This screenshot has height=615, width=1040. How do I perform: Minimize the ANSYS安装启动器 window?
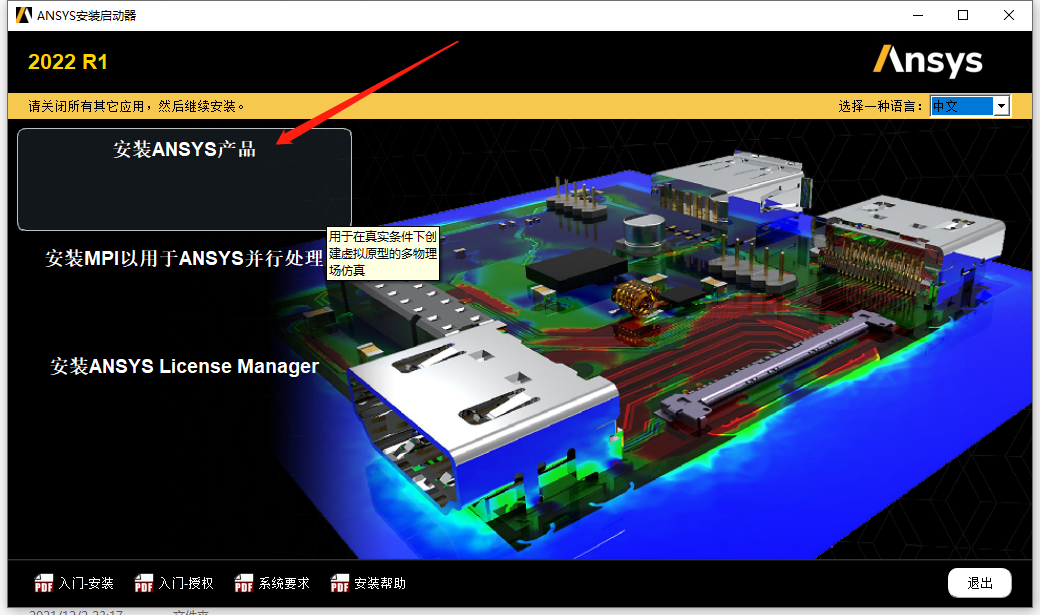917,15
